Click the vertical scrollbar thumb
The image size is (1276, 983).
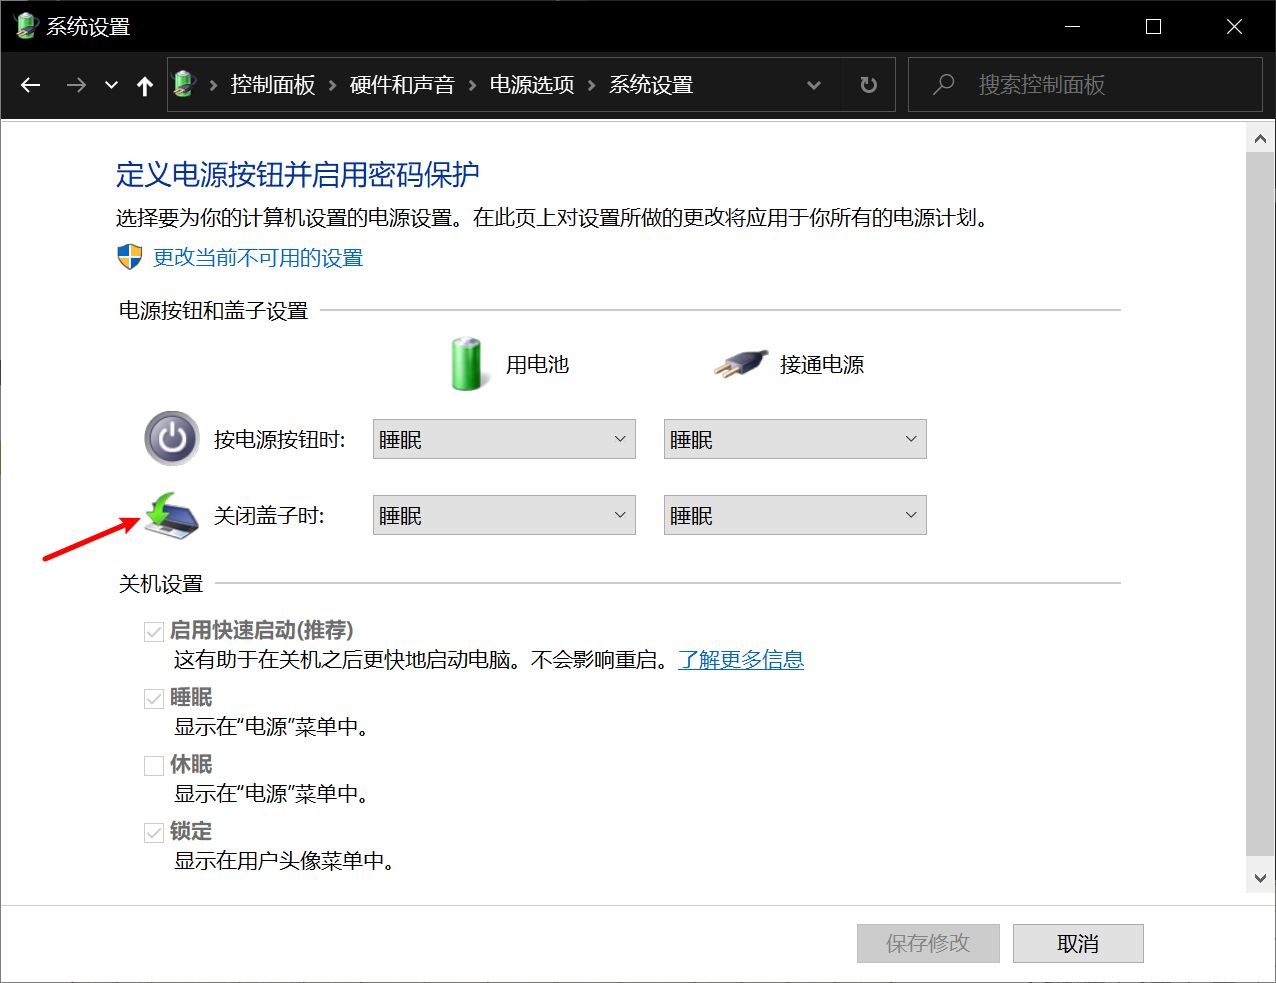tap(1260, 505)
